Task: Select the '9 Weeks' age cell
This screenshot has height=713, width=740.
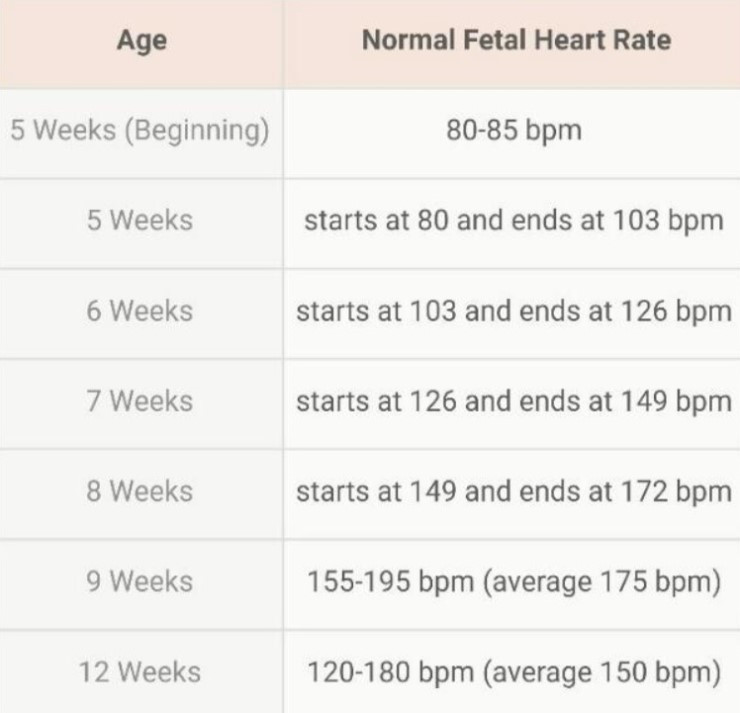Action: 140,581
